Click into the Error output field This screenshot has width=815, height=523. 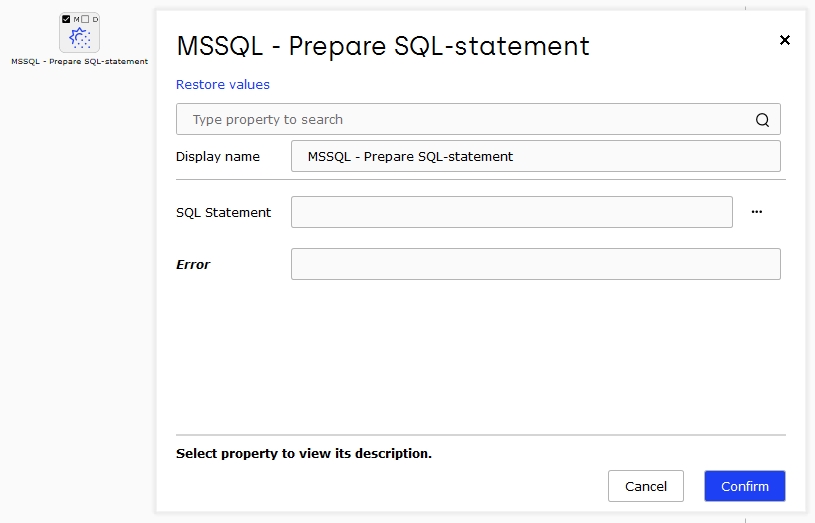point(535,264)
